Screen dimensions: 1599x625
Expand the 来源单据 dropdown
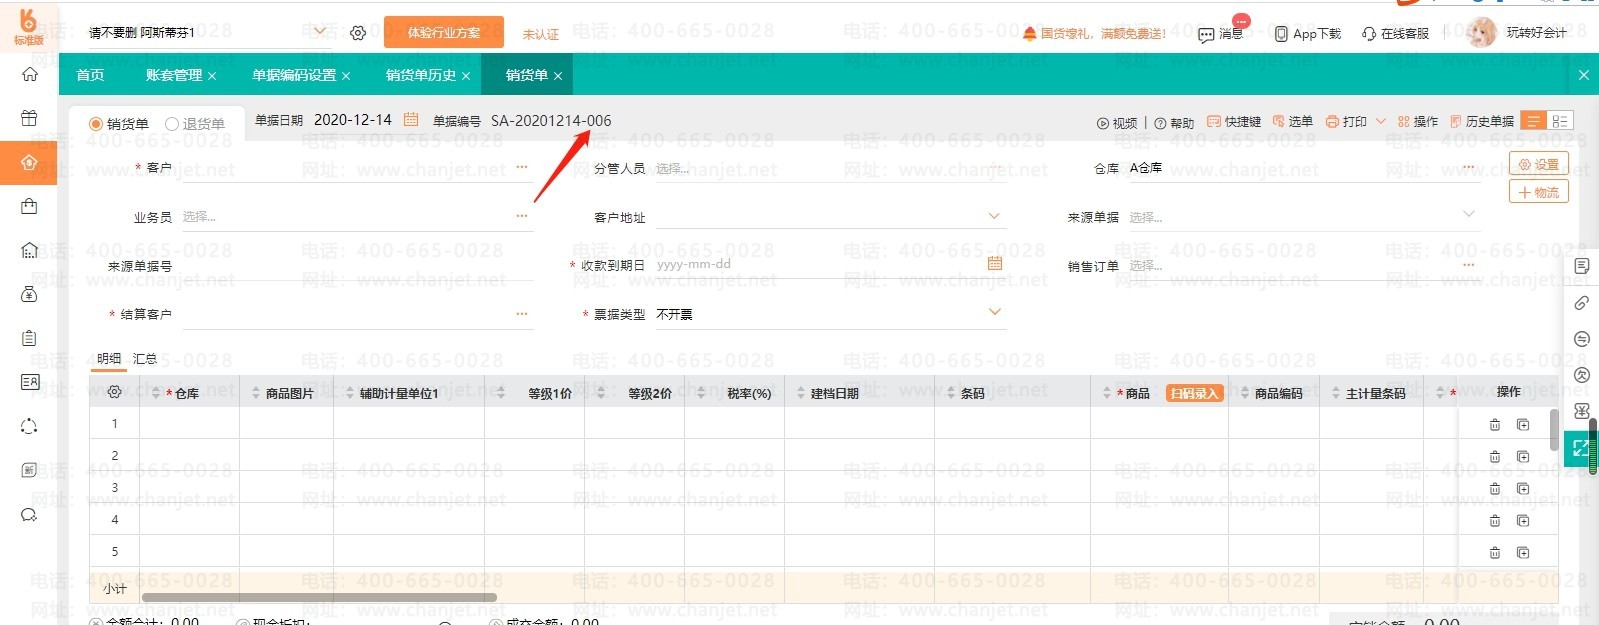click(1468, 214)
